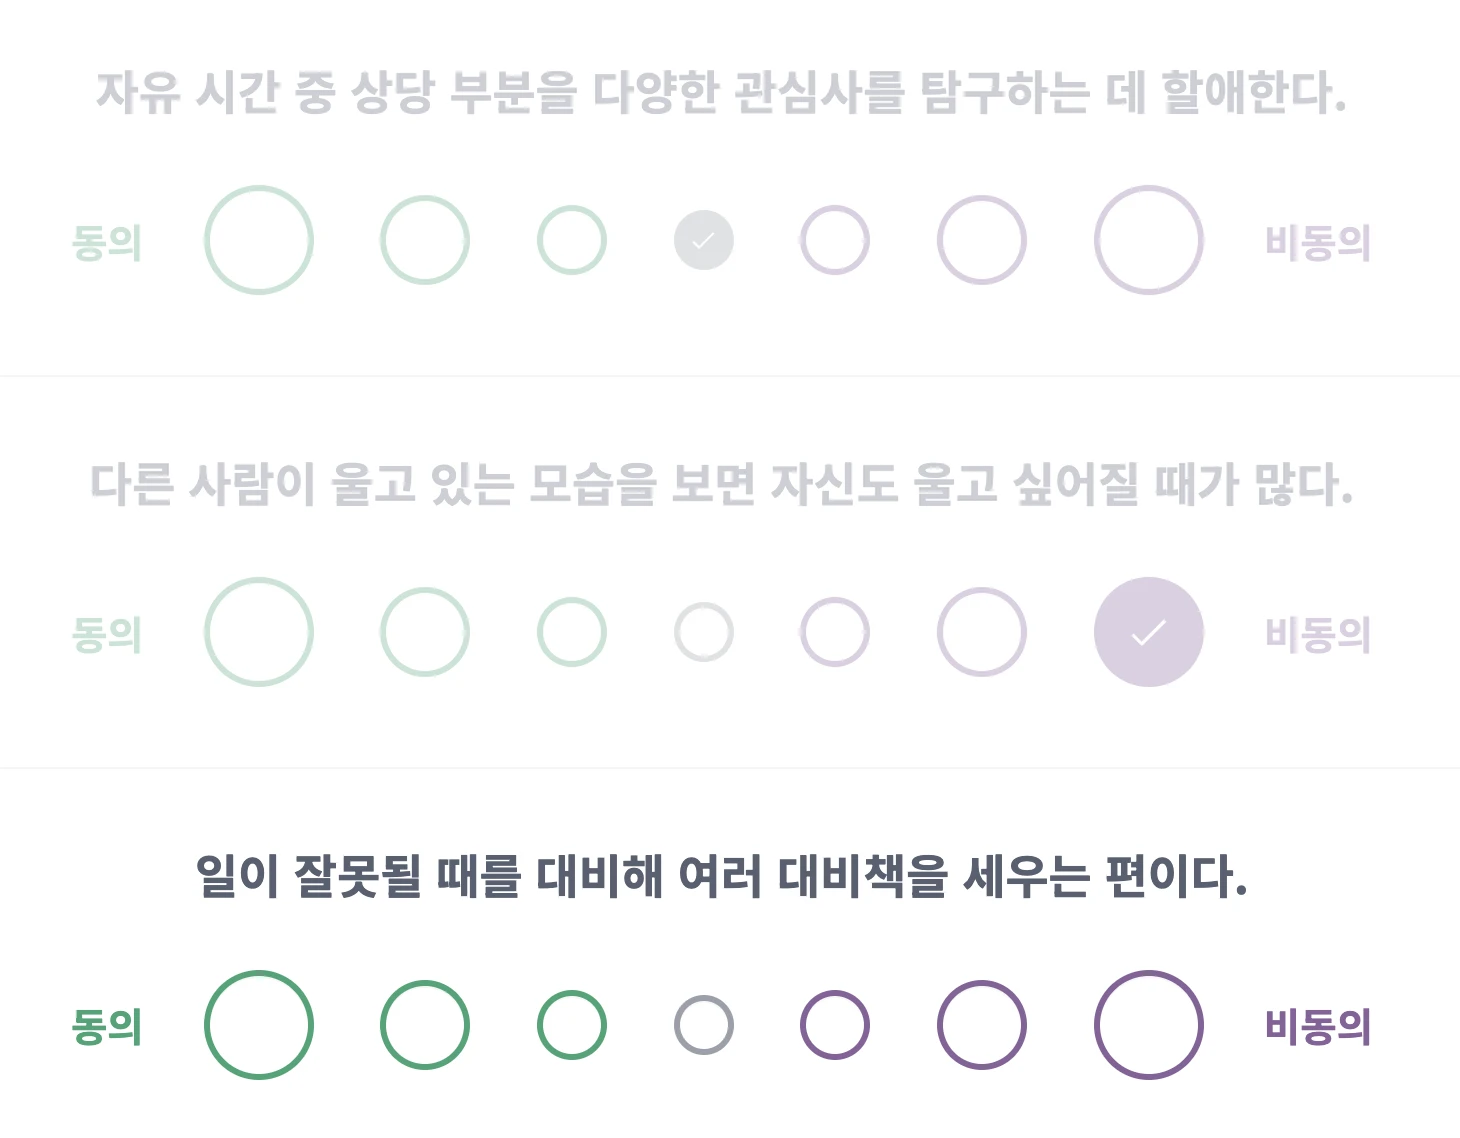Viewport: 1460px width, 1138px height.
Task: Select strongest disagree circle for the contingency plans question
Action: pyautogui.click(x=1148, y=1024)
